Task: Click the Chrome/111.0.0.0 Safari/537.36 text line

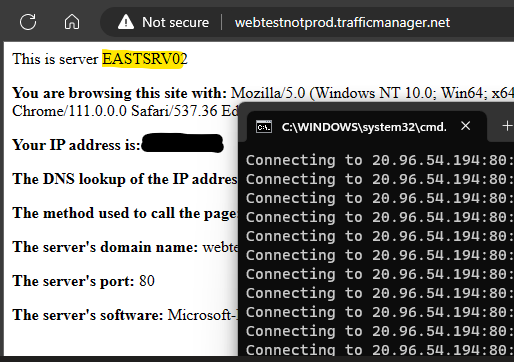Action: [125, 111]
